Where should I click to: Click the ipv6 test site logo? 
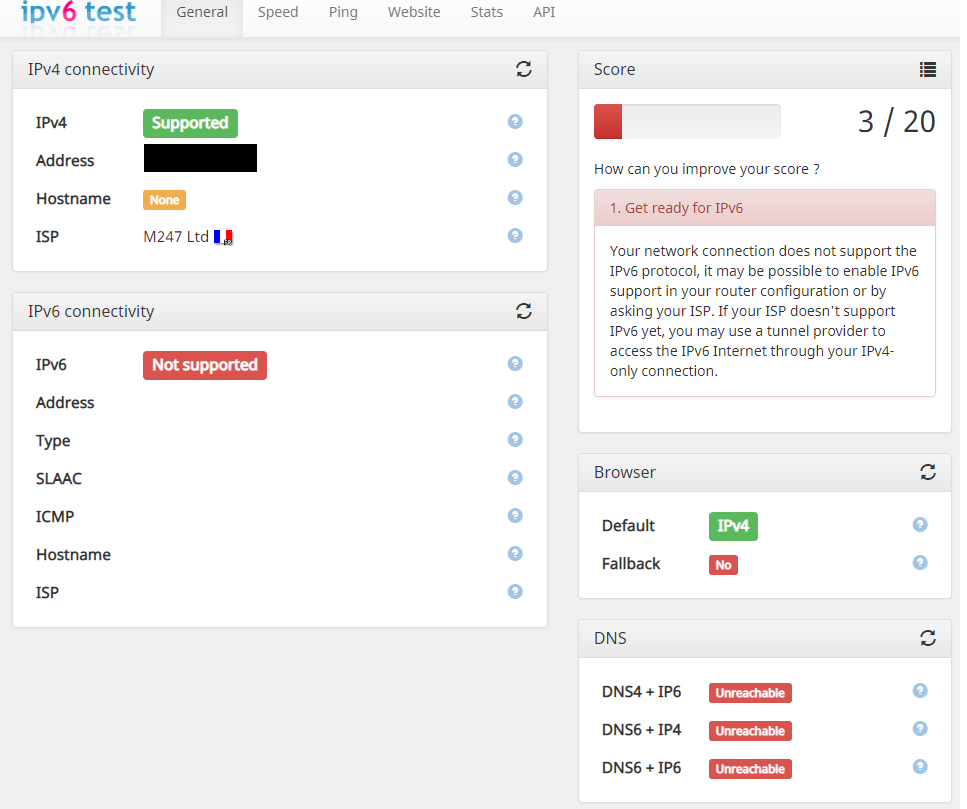tap(79, 13)
